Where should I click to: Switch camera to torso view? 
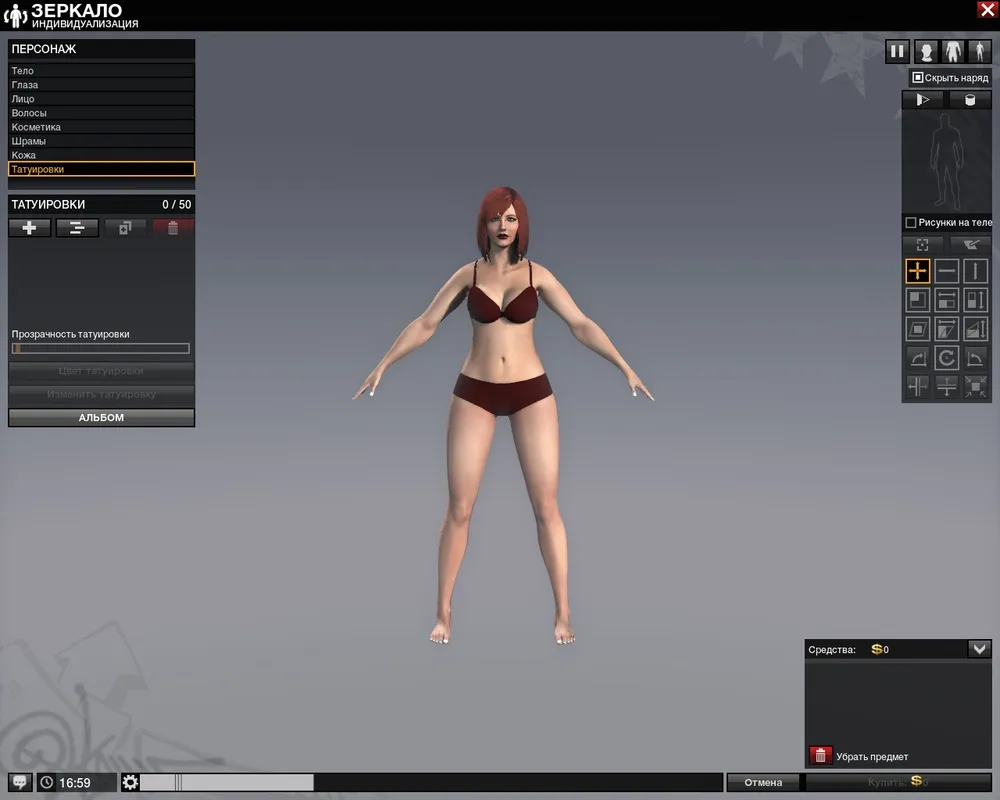click(x=953, y=51)
